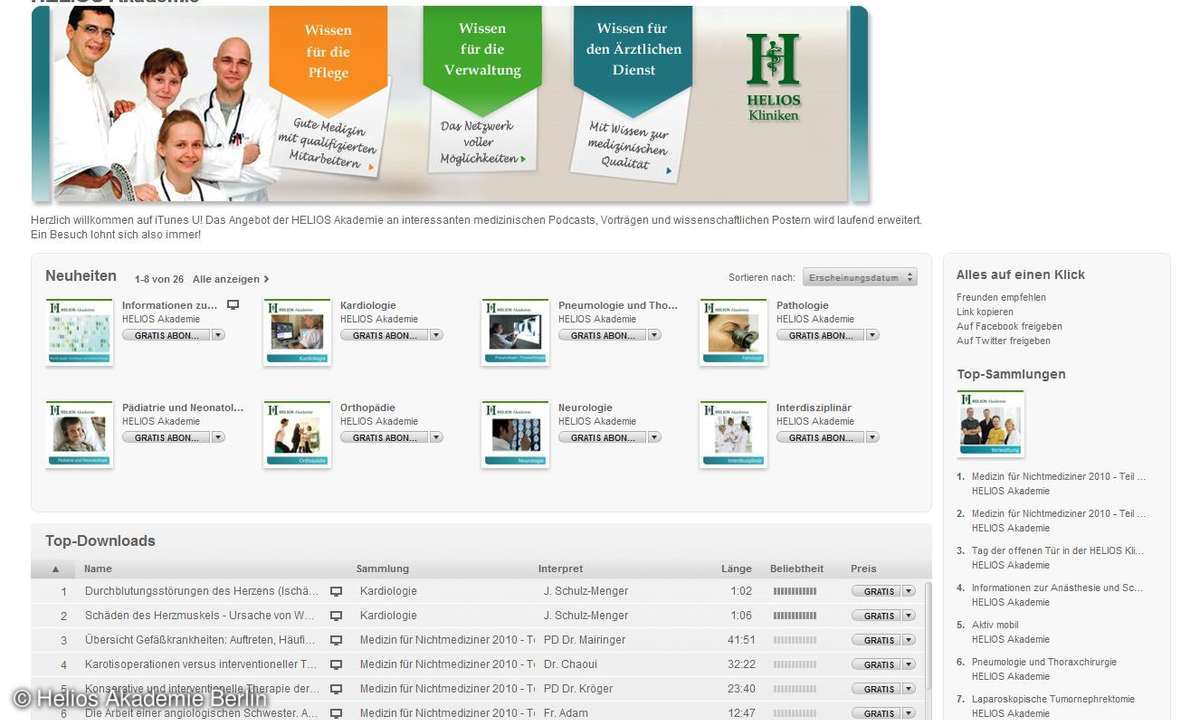
Task: Subscribe free to Pathologie collection
Action: (820, 335)
